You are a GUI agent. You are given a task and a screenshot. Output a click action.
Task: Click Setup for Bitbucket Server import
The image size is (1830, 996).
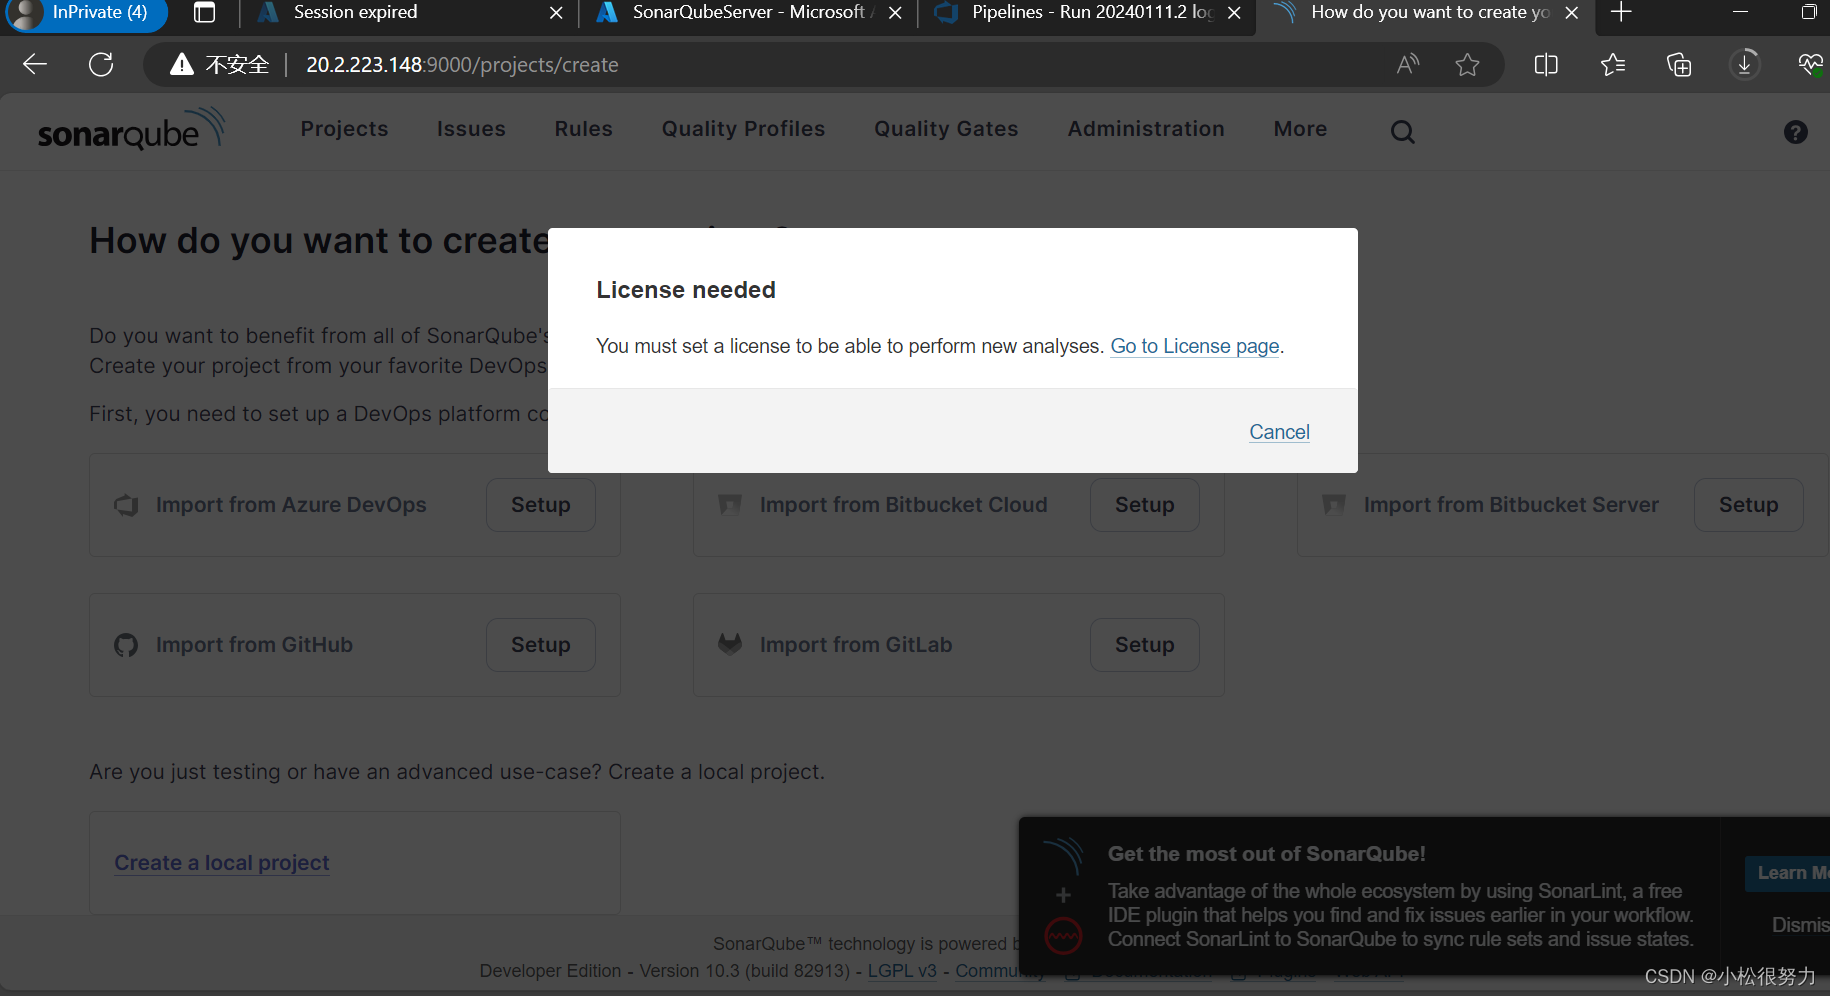1748,505
